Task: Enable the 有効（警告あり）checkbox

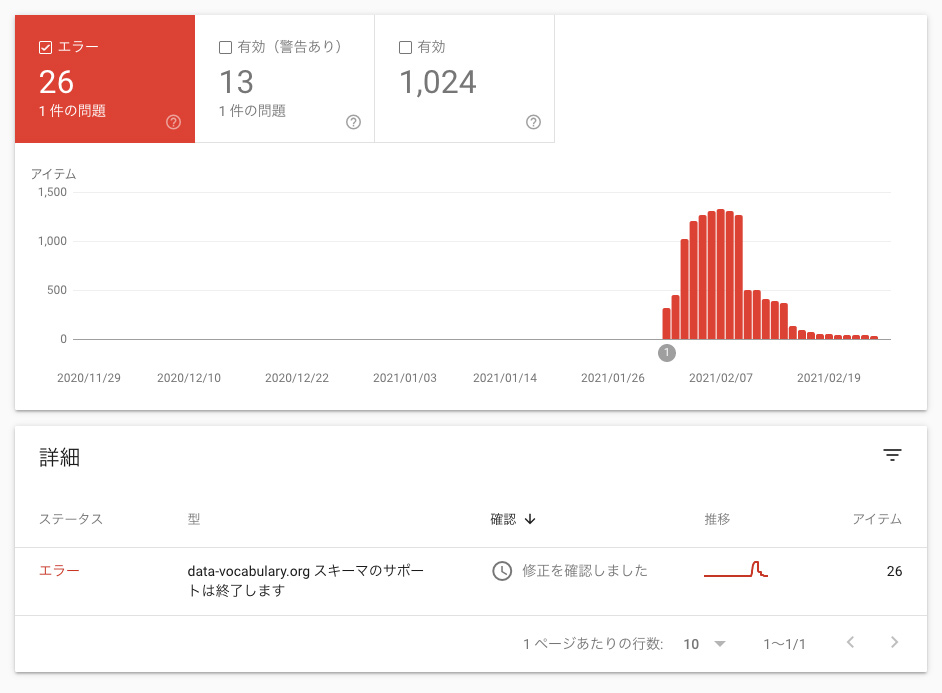Action: [225, 47]
